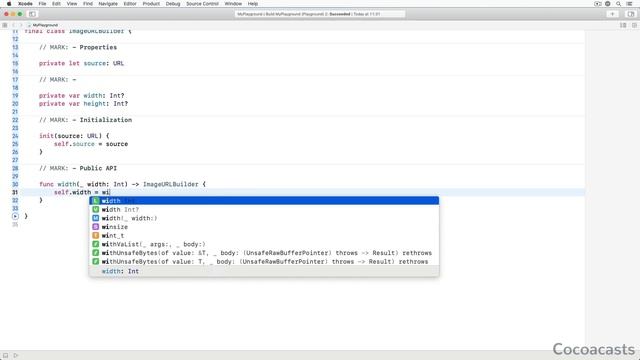Viewport: 640px width, 360px height.
Task: Click the bottom bar execute playground play button
Action: (x=16, y=355)
